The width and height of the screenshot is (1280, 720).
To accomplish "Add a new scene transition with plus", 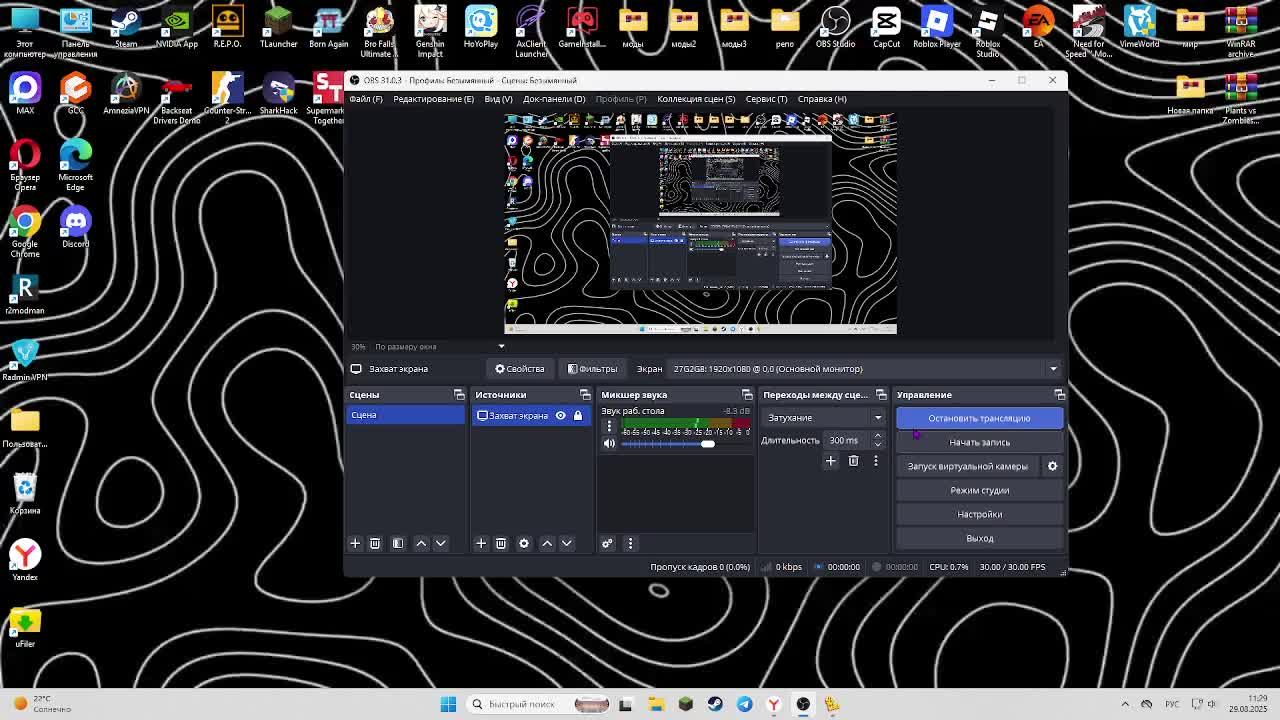I will pyautogui.click(x=830, y=461).
